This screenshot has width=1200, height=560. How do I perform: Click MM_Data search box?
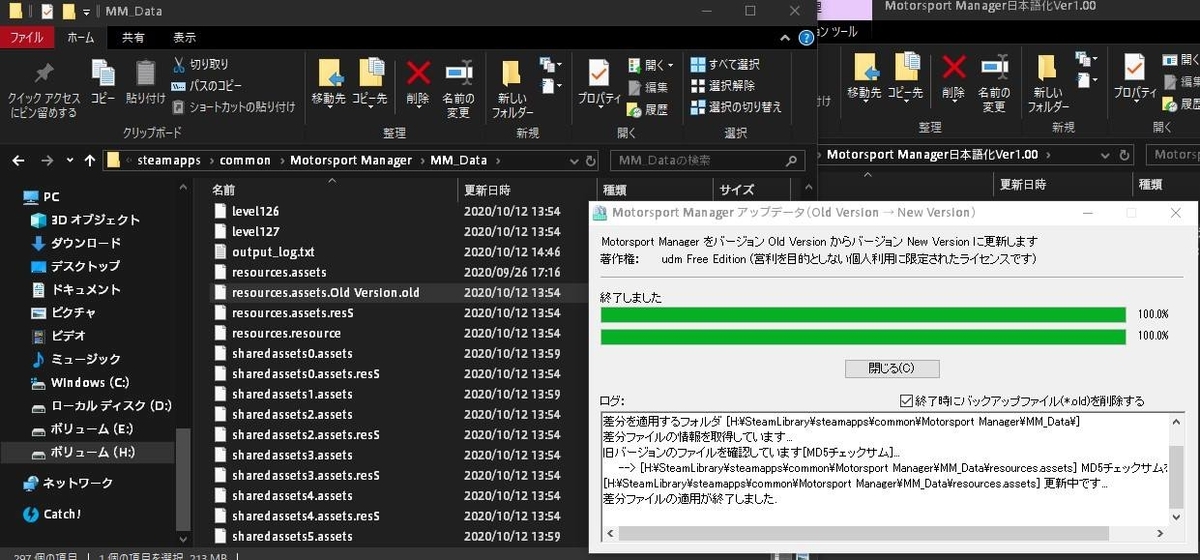click(x=707, y=160)
